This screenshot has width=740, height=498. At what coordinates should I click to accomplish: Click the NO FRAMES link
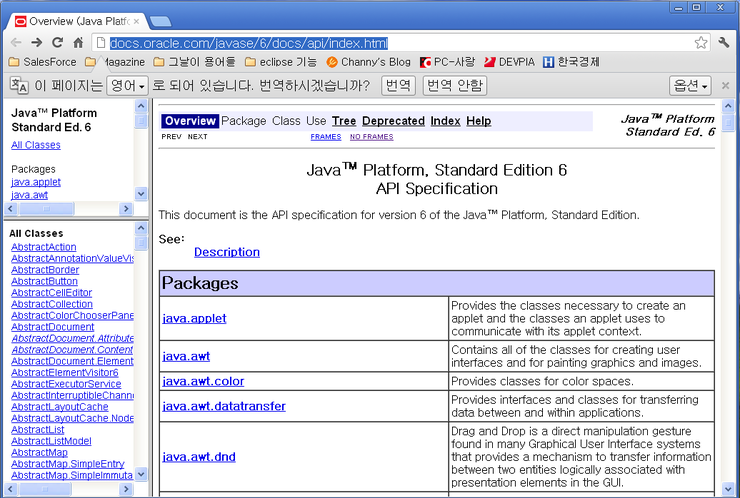click(371, 136)
